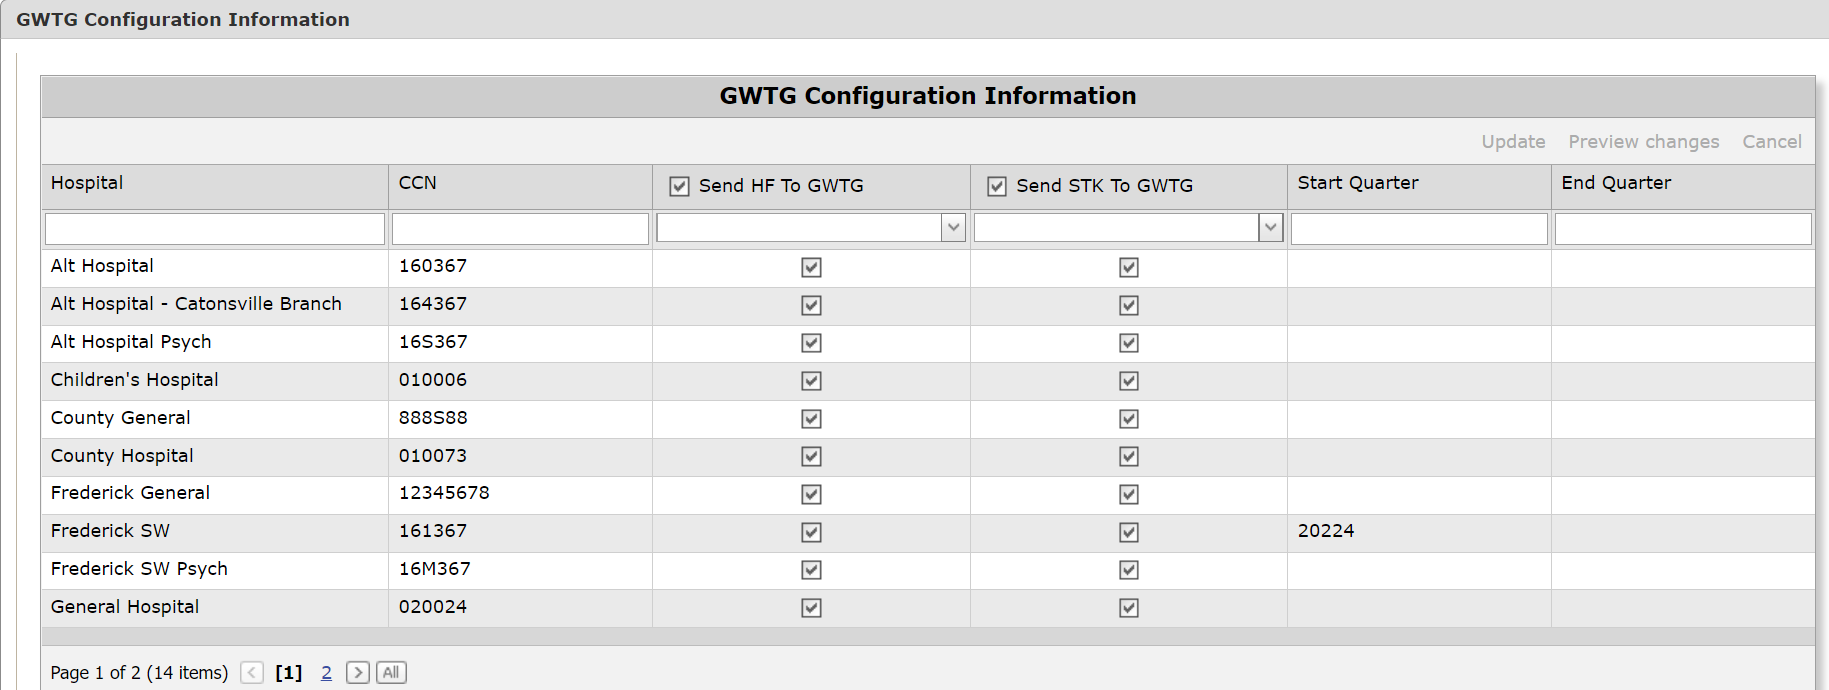Toggle Send STK To GWTG header checkbox
This screenshot has height=690, width=1829.
[x=997, y=186]
